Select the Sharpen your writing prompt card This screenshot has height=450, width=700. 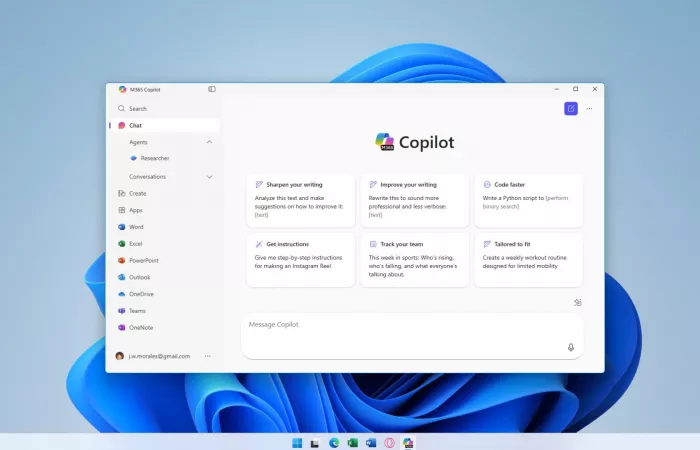[301, 200]
